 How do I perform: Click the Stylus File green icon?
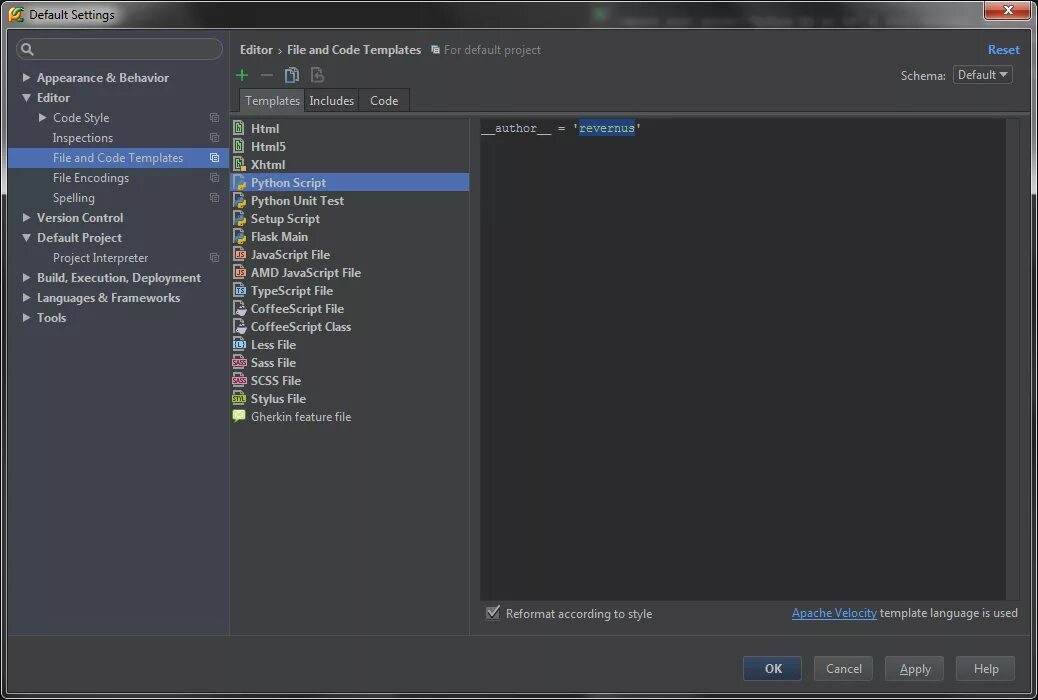click(x=239, y=399)
